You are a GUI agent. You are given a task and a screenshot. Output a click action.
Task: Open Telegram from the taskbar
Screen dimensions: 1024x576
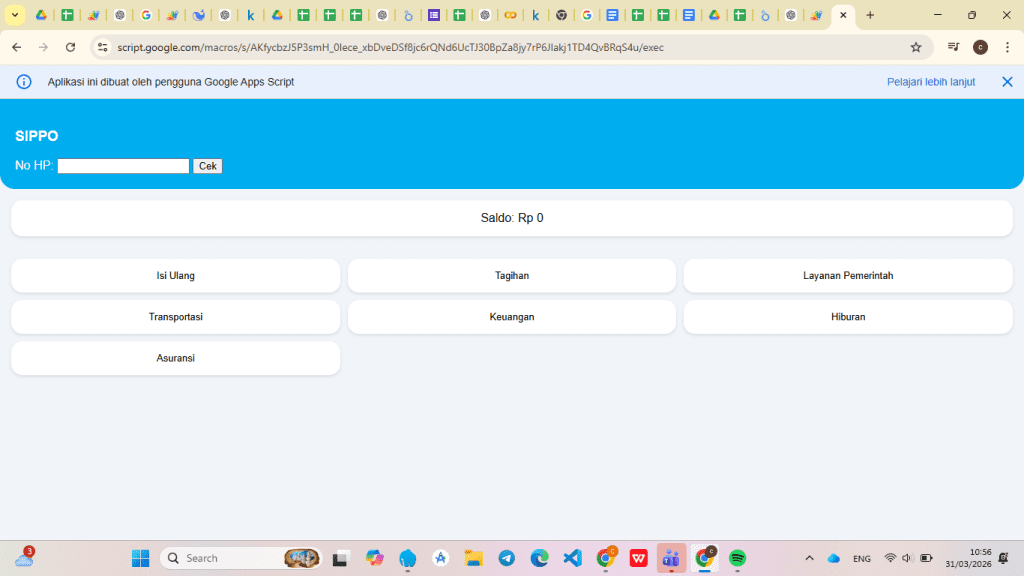507,558
